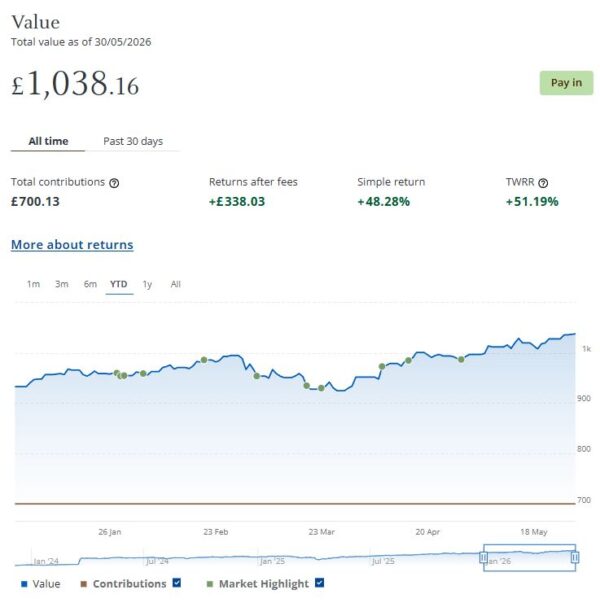Open the More about returns link
Image resolution: width=600 pixels, height=616 pixels.
[x=72, y=245]
